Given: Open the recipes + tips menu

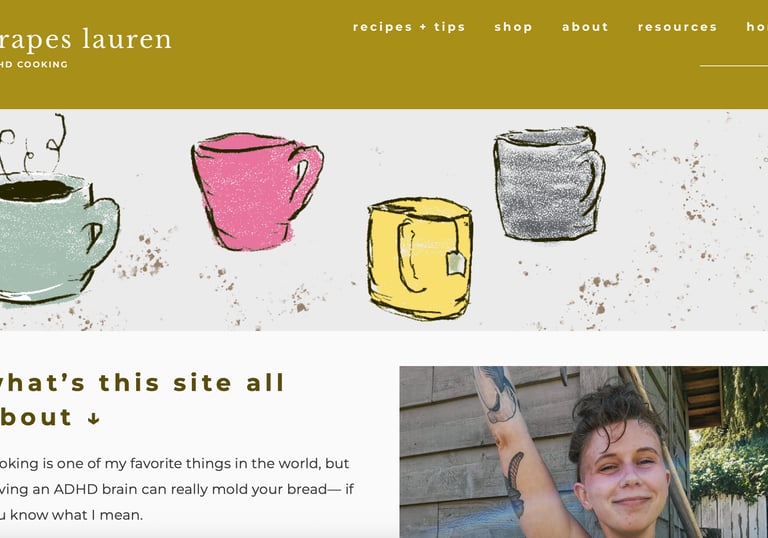Looking at the screenshot, I should pos(409,27).
